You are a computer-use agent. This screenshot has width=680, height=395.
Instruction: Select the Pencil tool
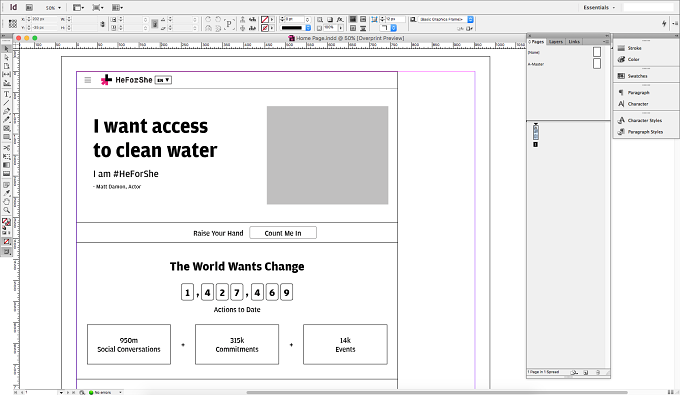pos(7,120)
